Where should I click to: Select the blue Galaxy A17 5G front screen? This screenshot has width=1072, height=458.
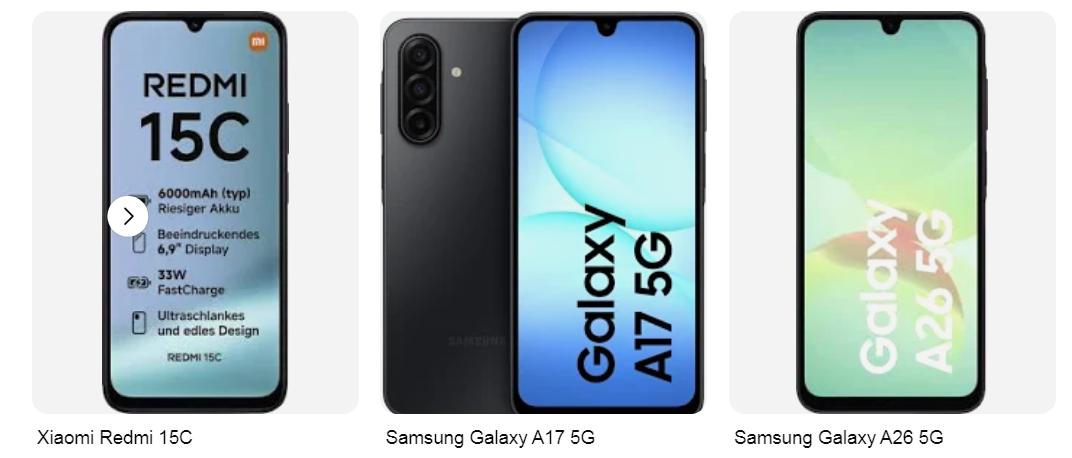(x=607, y=213)
